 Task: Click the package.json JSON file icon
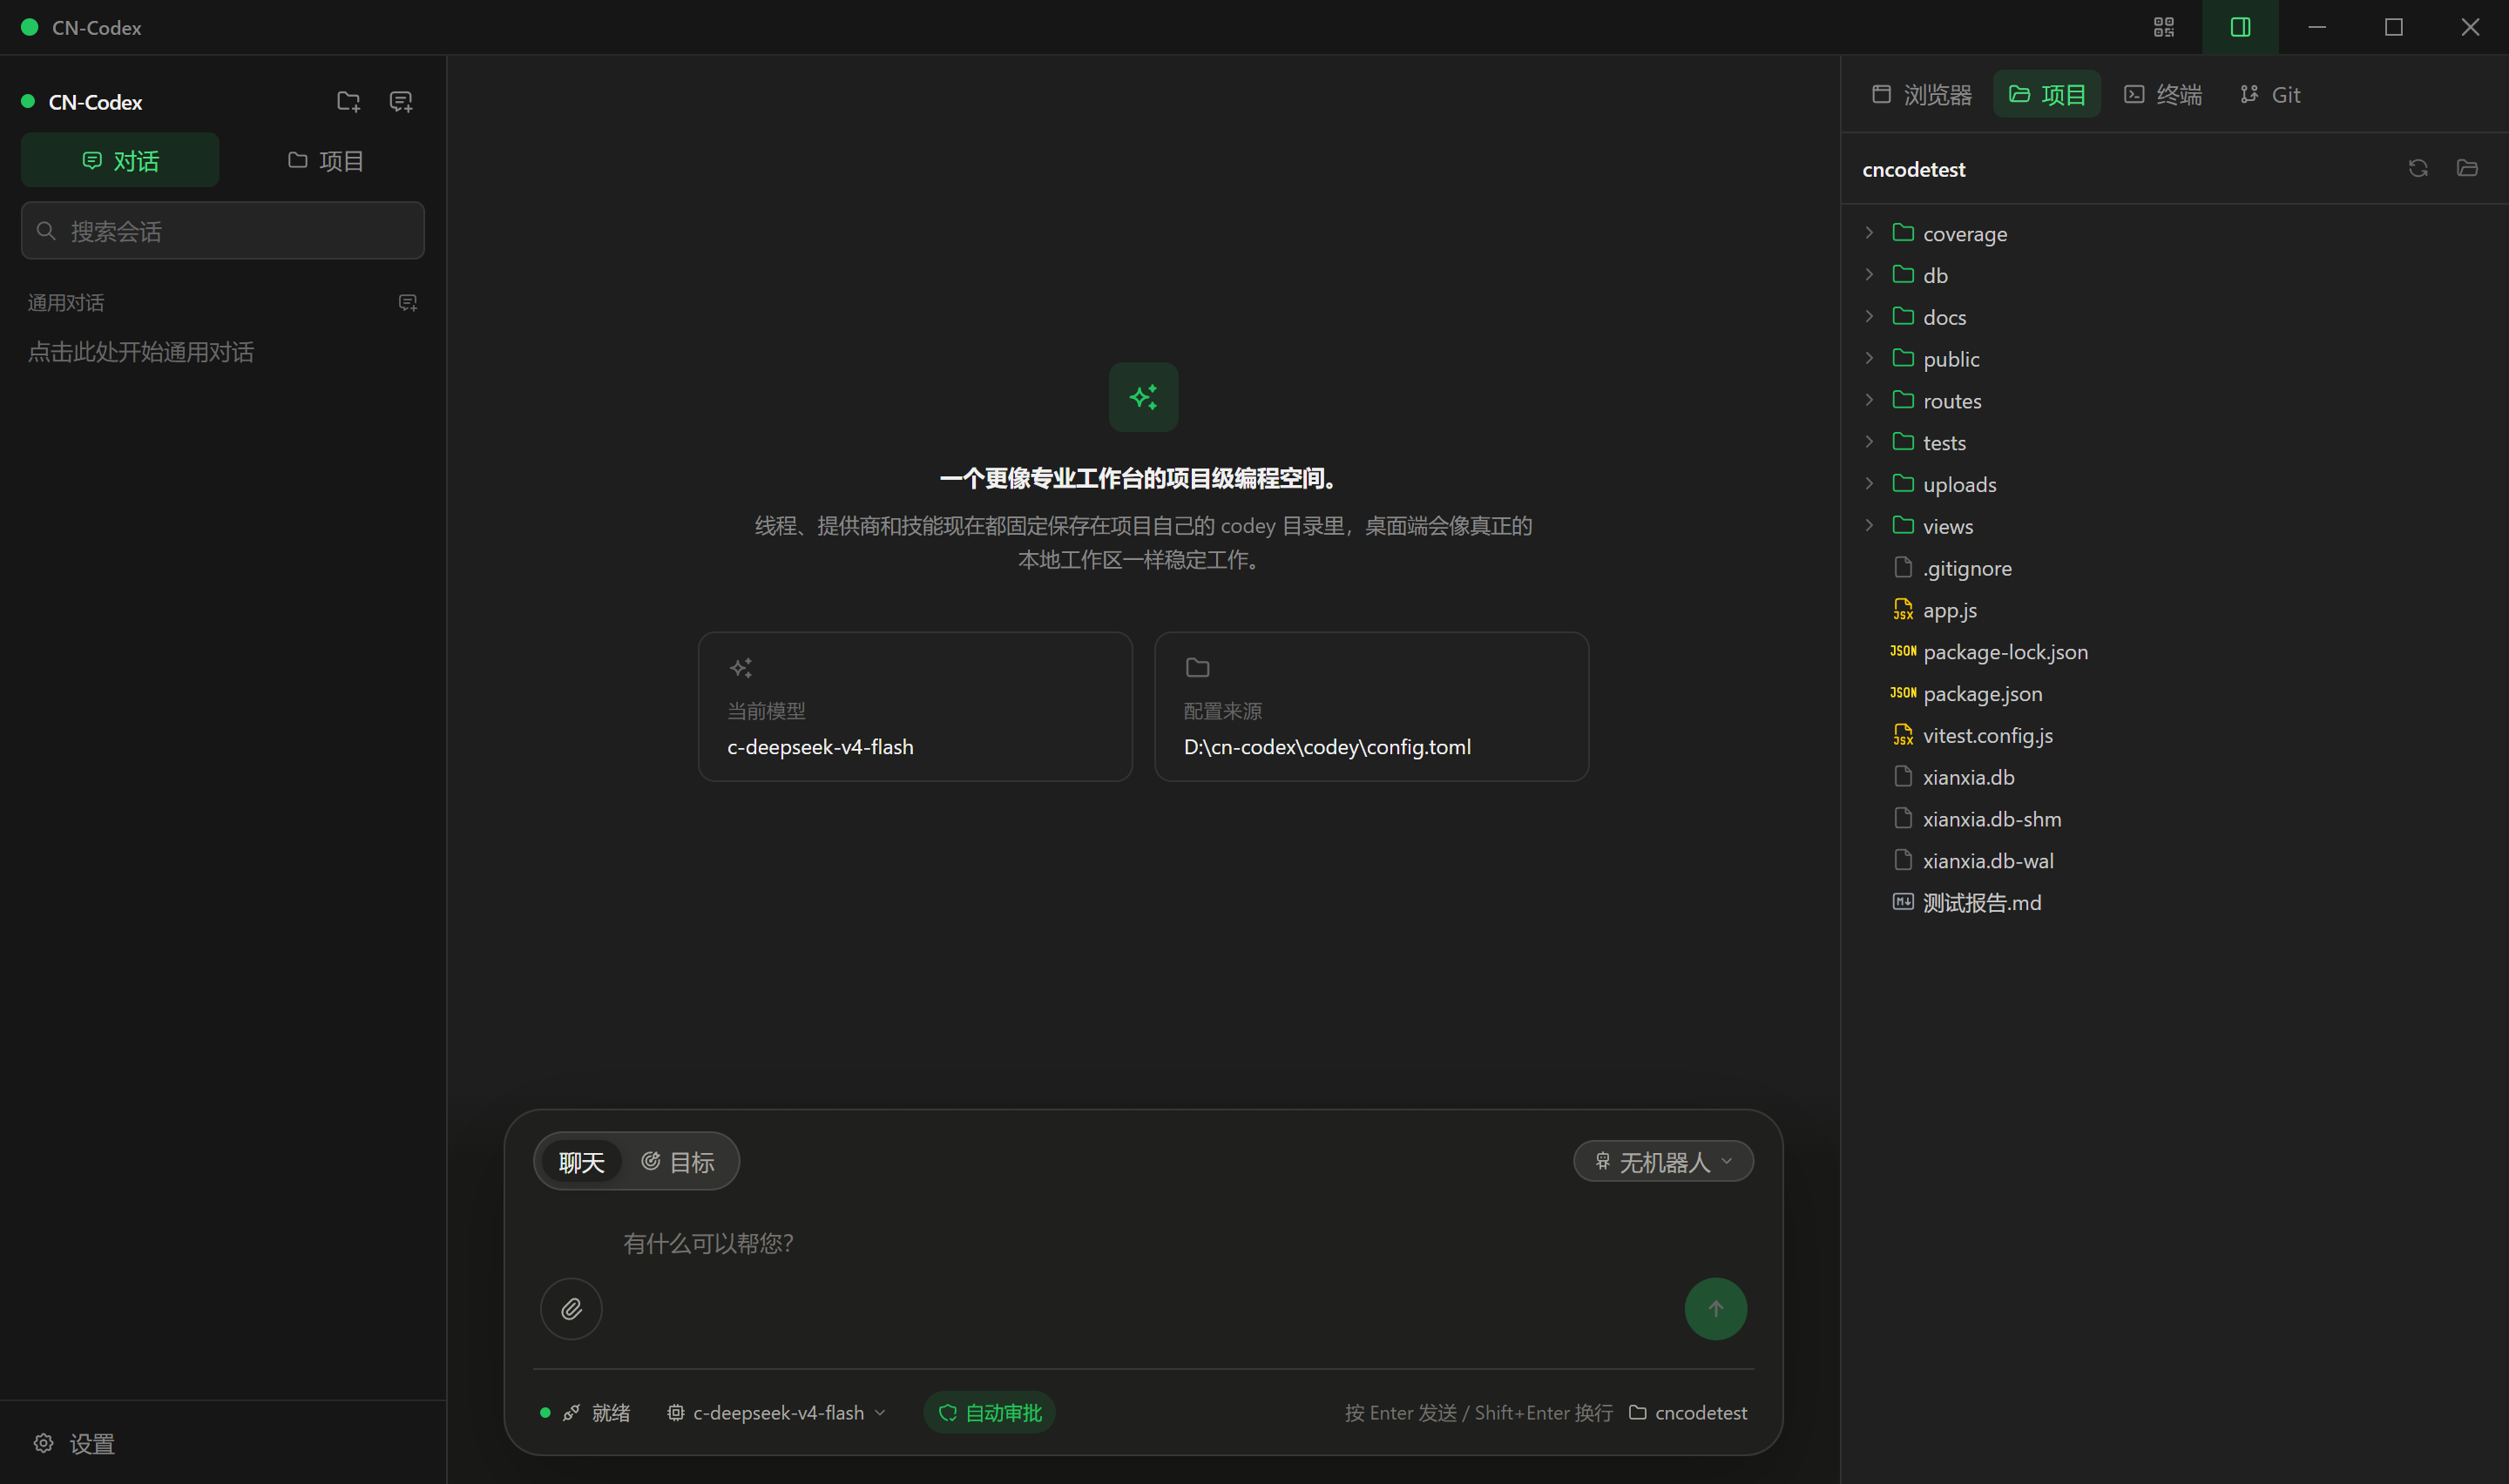pyautogui.click(x=1903, y=693)
